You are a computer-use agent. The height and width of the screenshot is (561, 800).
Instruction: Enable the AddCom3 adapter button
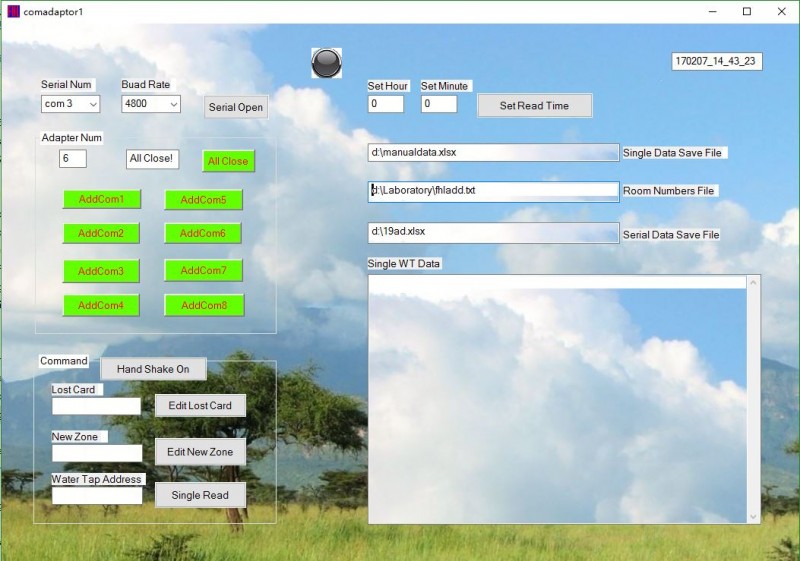(101, 271)
